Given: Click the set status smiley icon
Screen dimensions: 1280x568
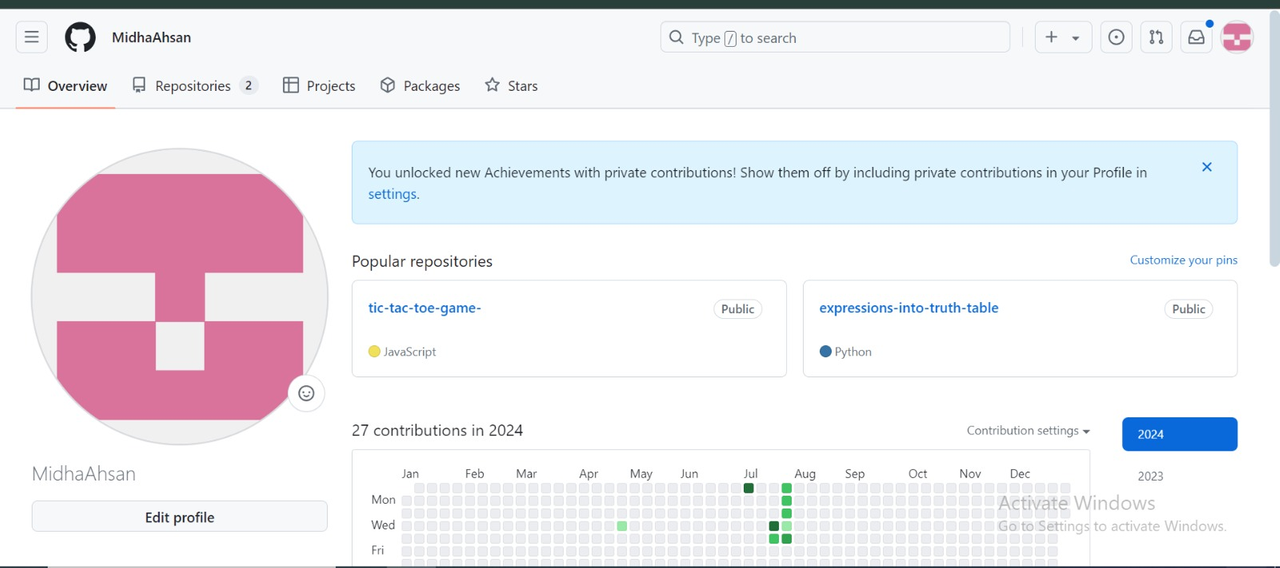Looking at the screenshot, I should [x=306, y=393].
